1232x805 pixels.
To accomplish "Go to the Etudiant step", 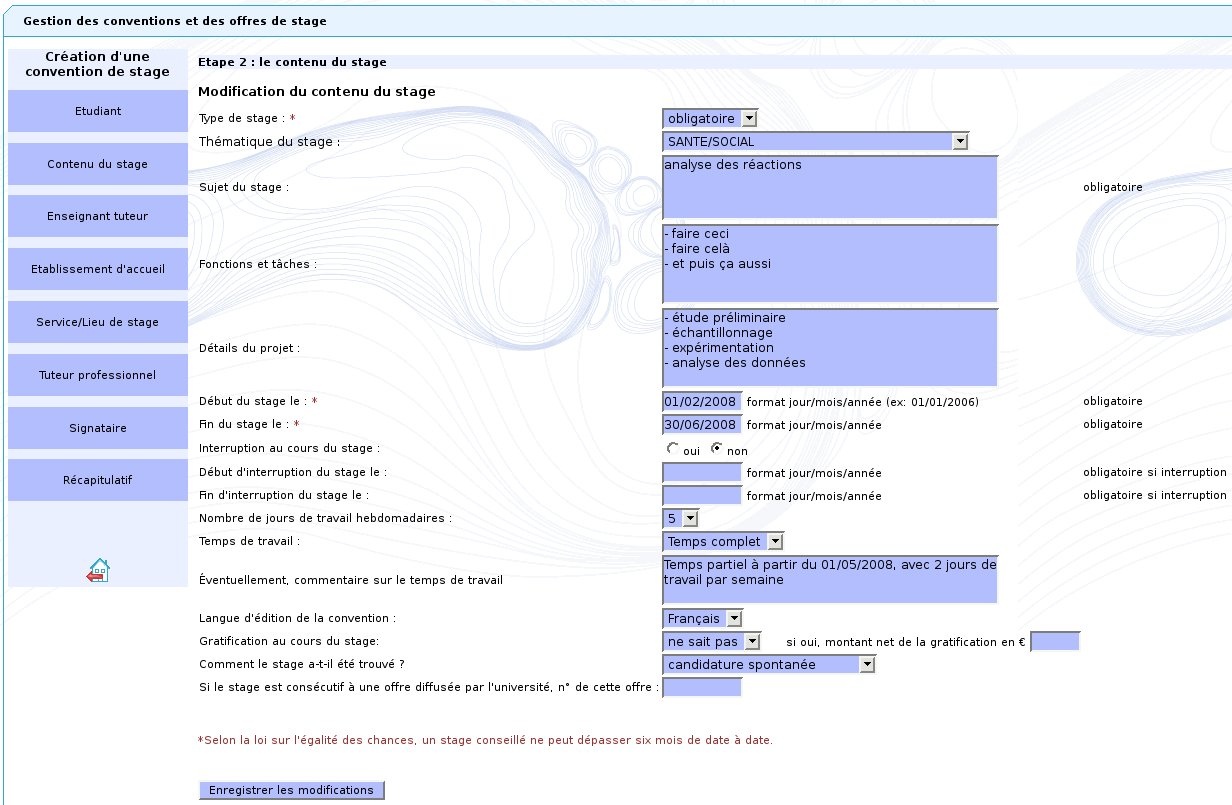I will [x=98, y=111].
